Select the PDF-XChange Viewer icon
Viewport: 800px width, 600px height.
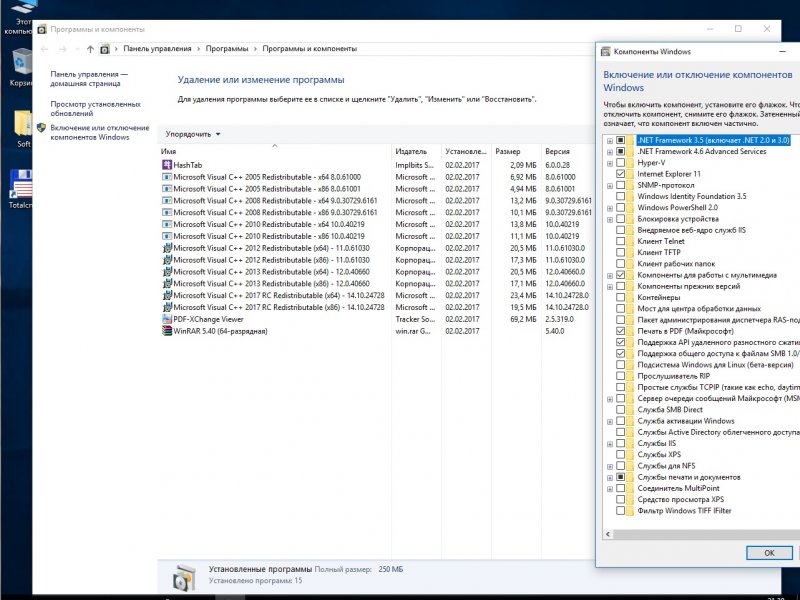[167, 319]
